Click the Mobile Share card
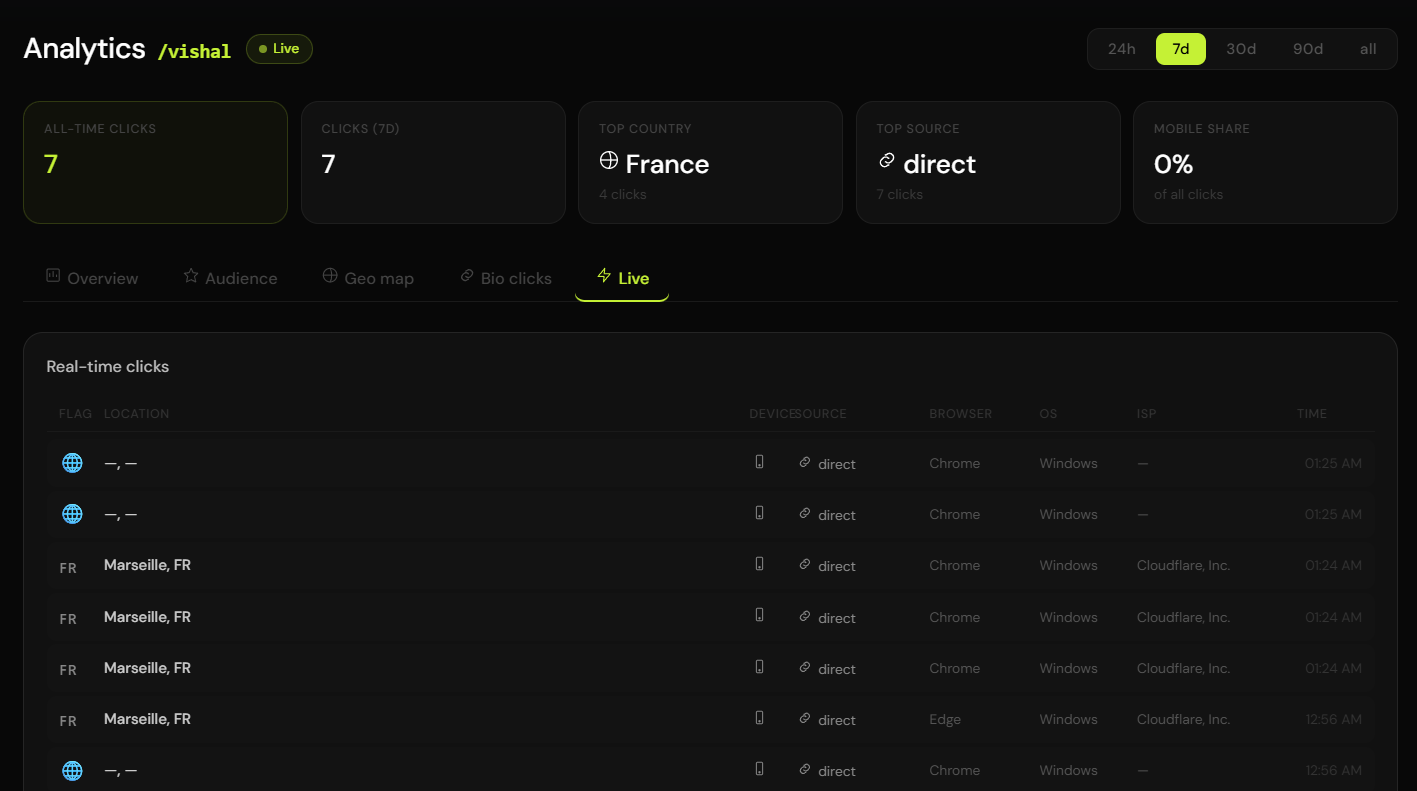The height and width of the screenshot is (791, 1417). coord(1265,162)
